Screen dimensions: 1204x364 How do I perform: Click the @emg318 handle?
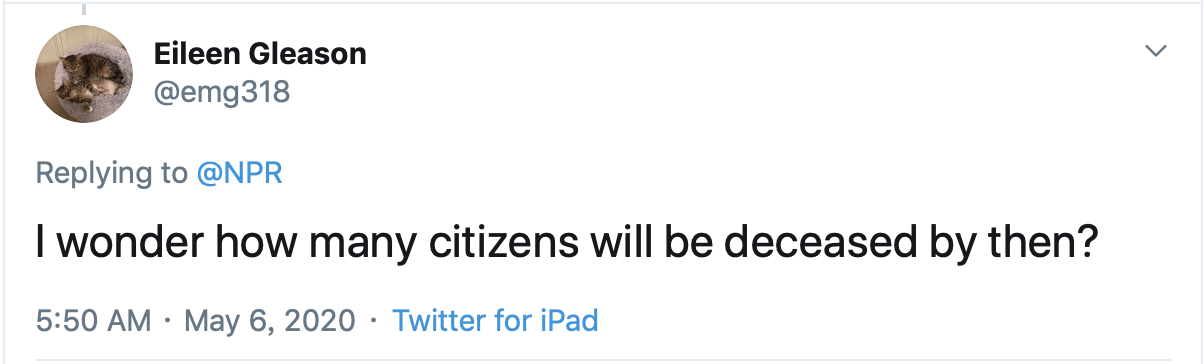(x=222, y=93)
